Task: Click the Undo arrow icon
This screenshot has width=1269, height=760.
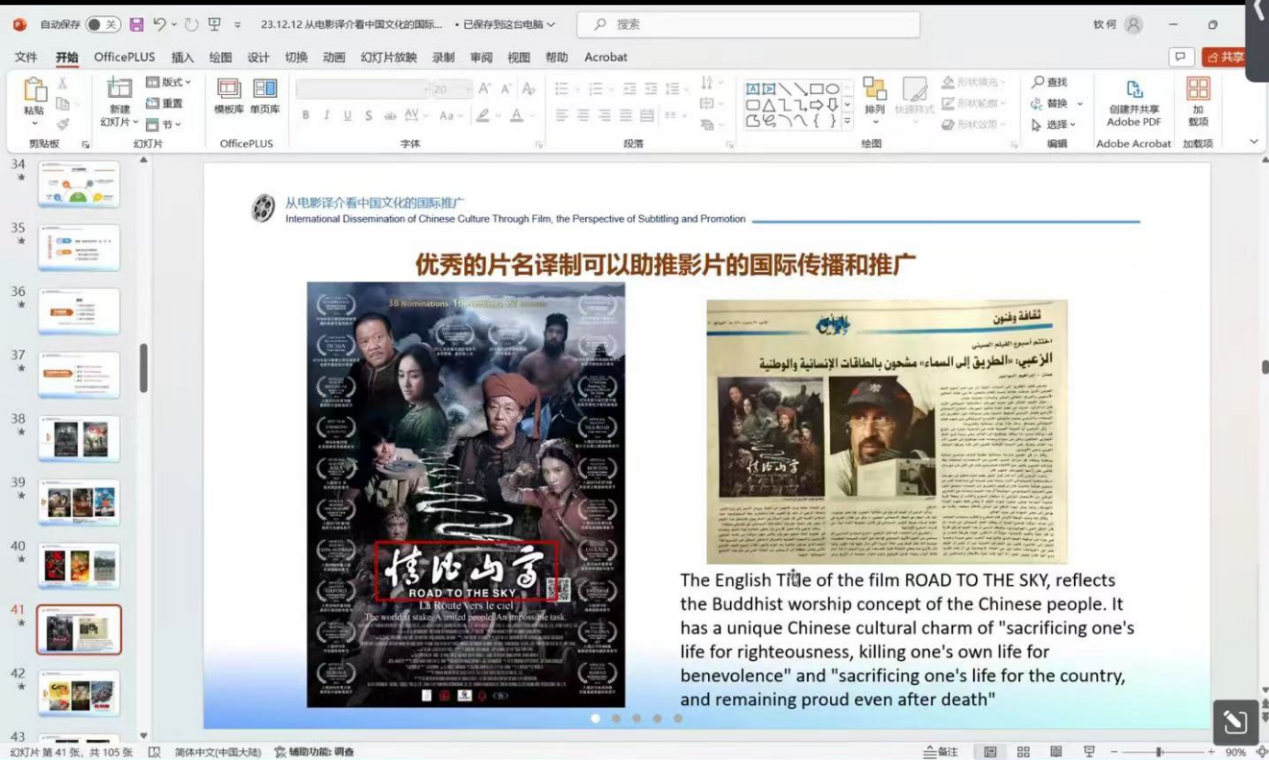Action: click(160, 24)
